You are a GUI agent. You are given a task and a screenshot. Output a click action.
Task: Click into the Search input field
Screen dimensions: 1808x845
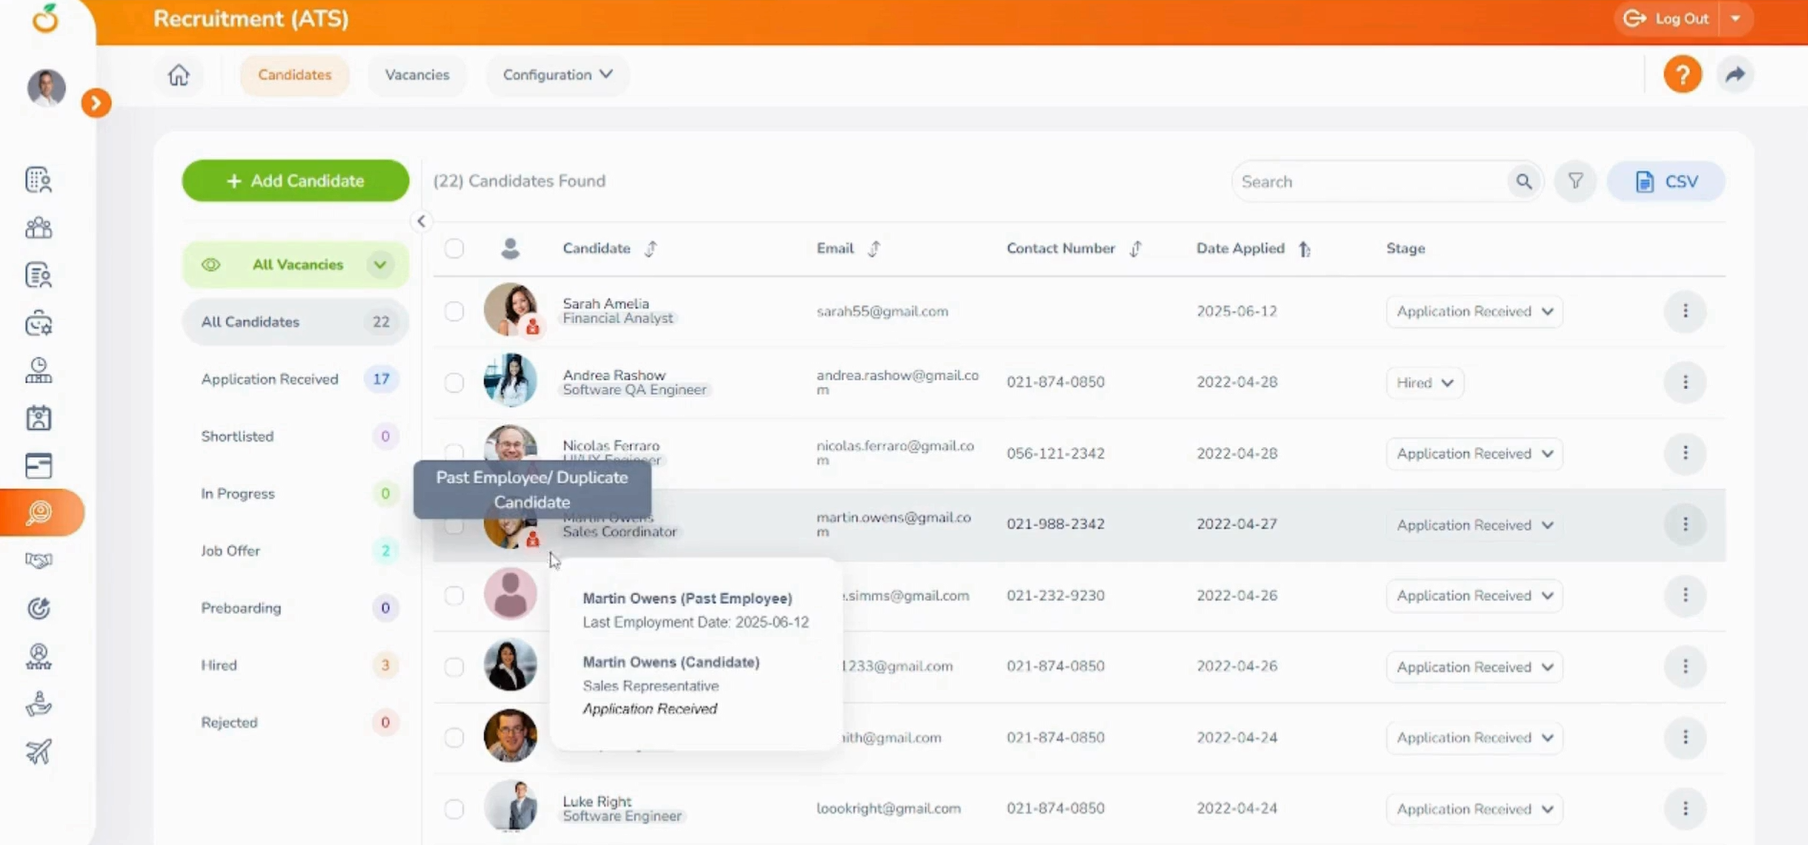click(x=1365, y=182)
